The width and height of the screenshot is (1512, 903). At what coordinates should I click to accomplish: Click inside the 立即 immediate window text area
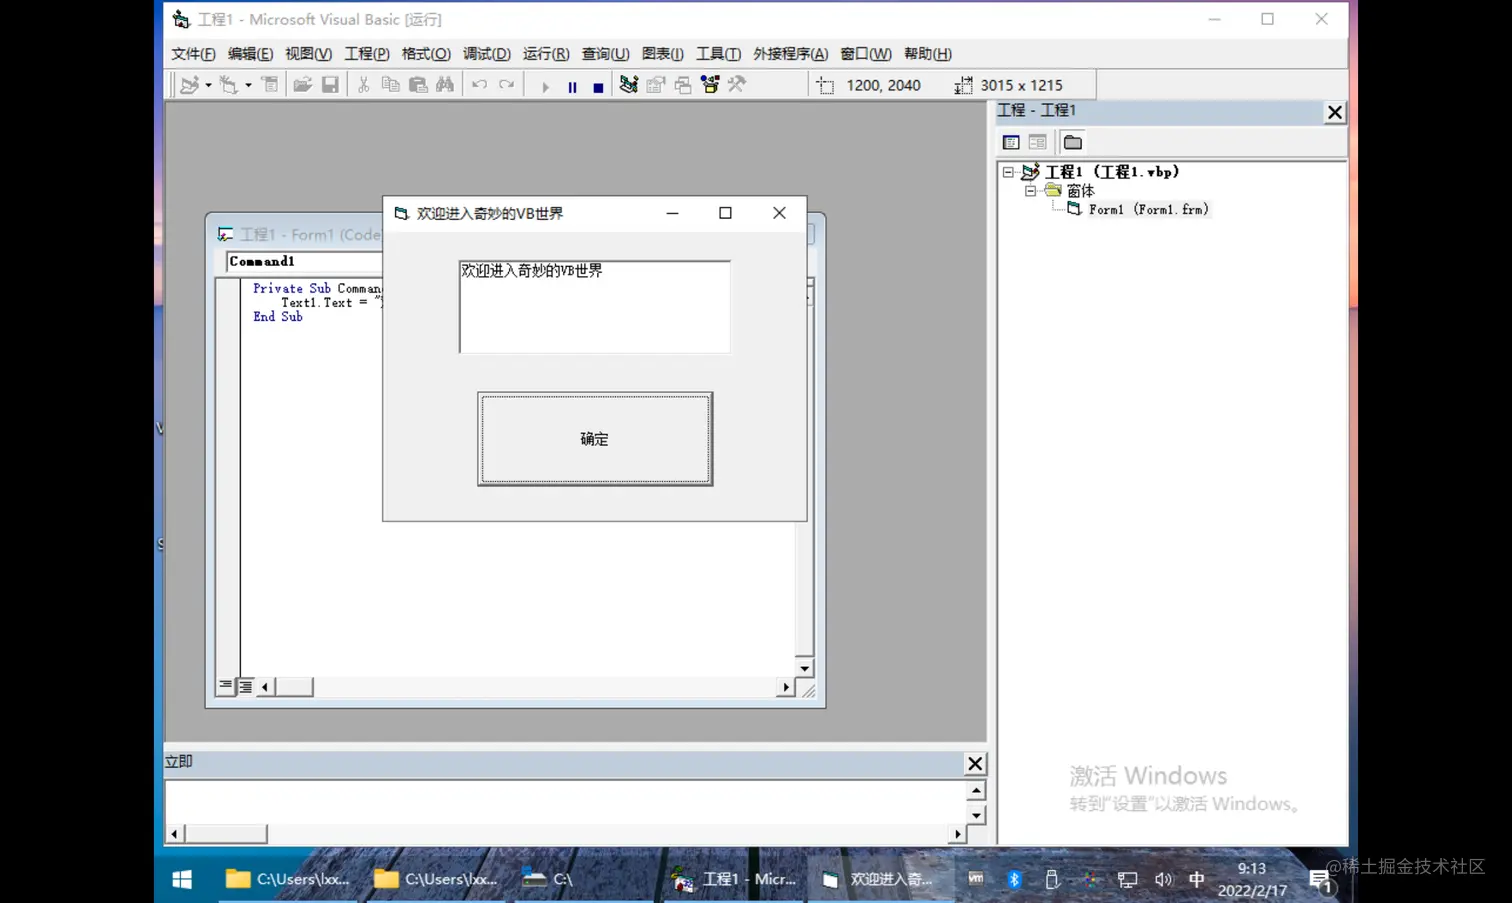pyautogui.click(x=565, y=803)
